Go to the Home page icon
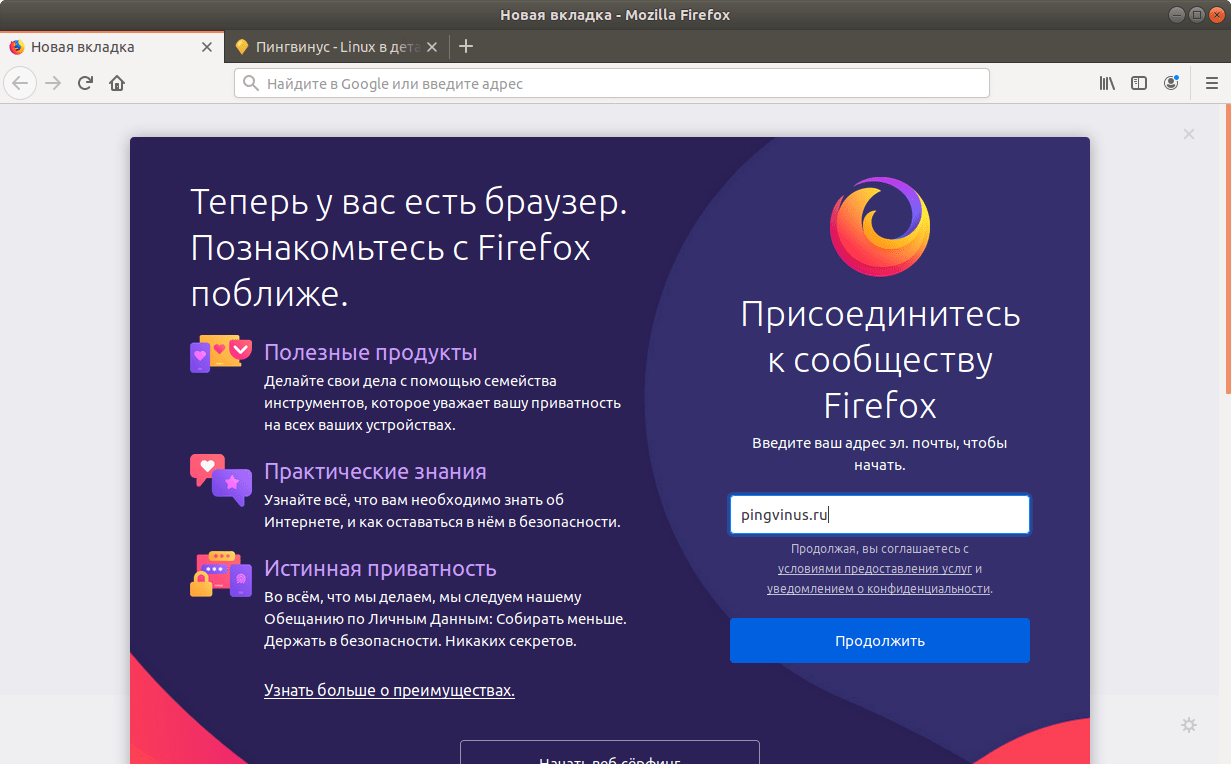This screenshot has height=764, width=1231. coord(117,83)
